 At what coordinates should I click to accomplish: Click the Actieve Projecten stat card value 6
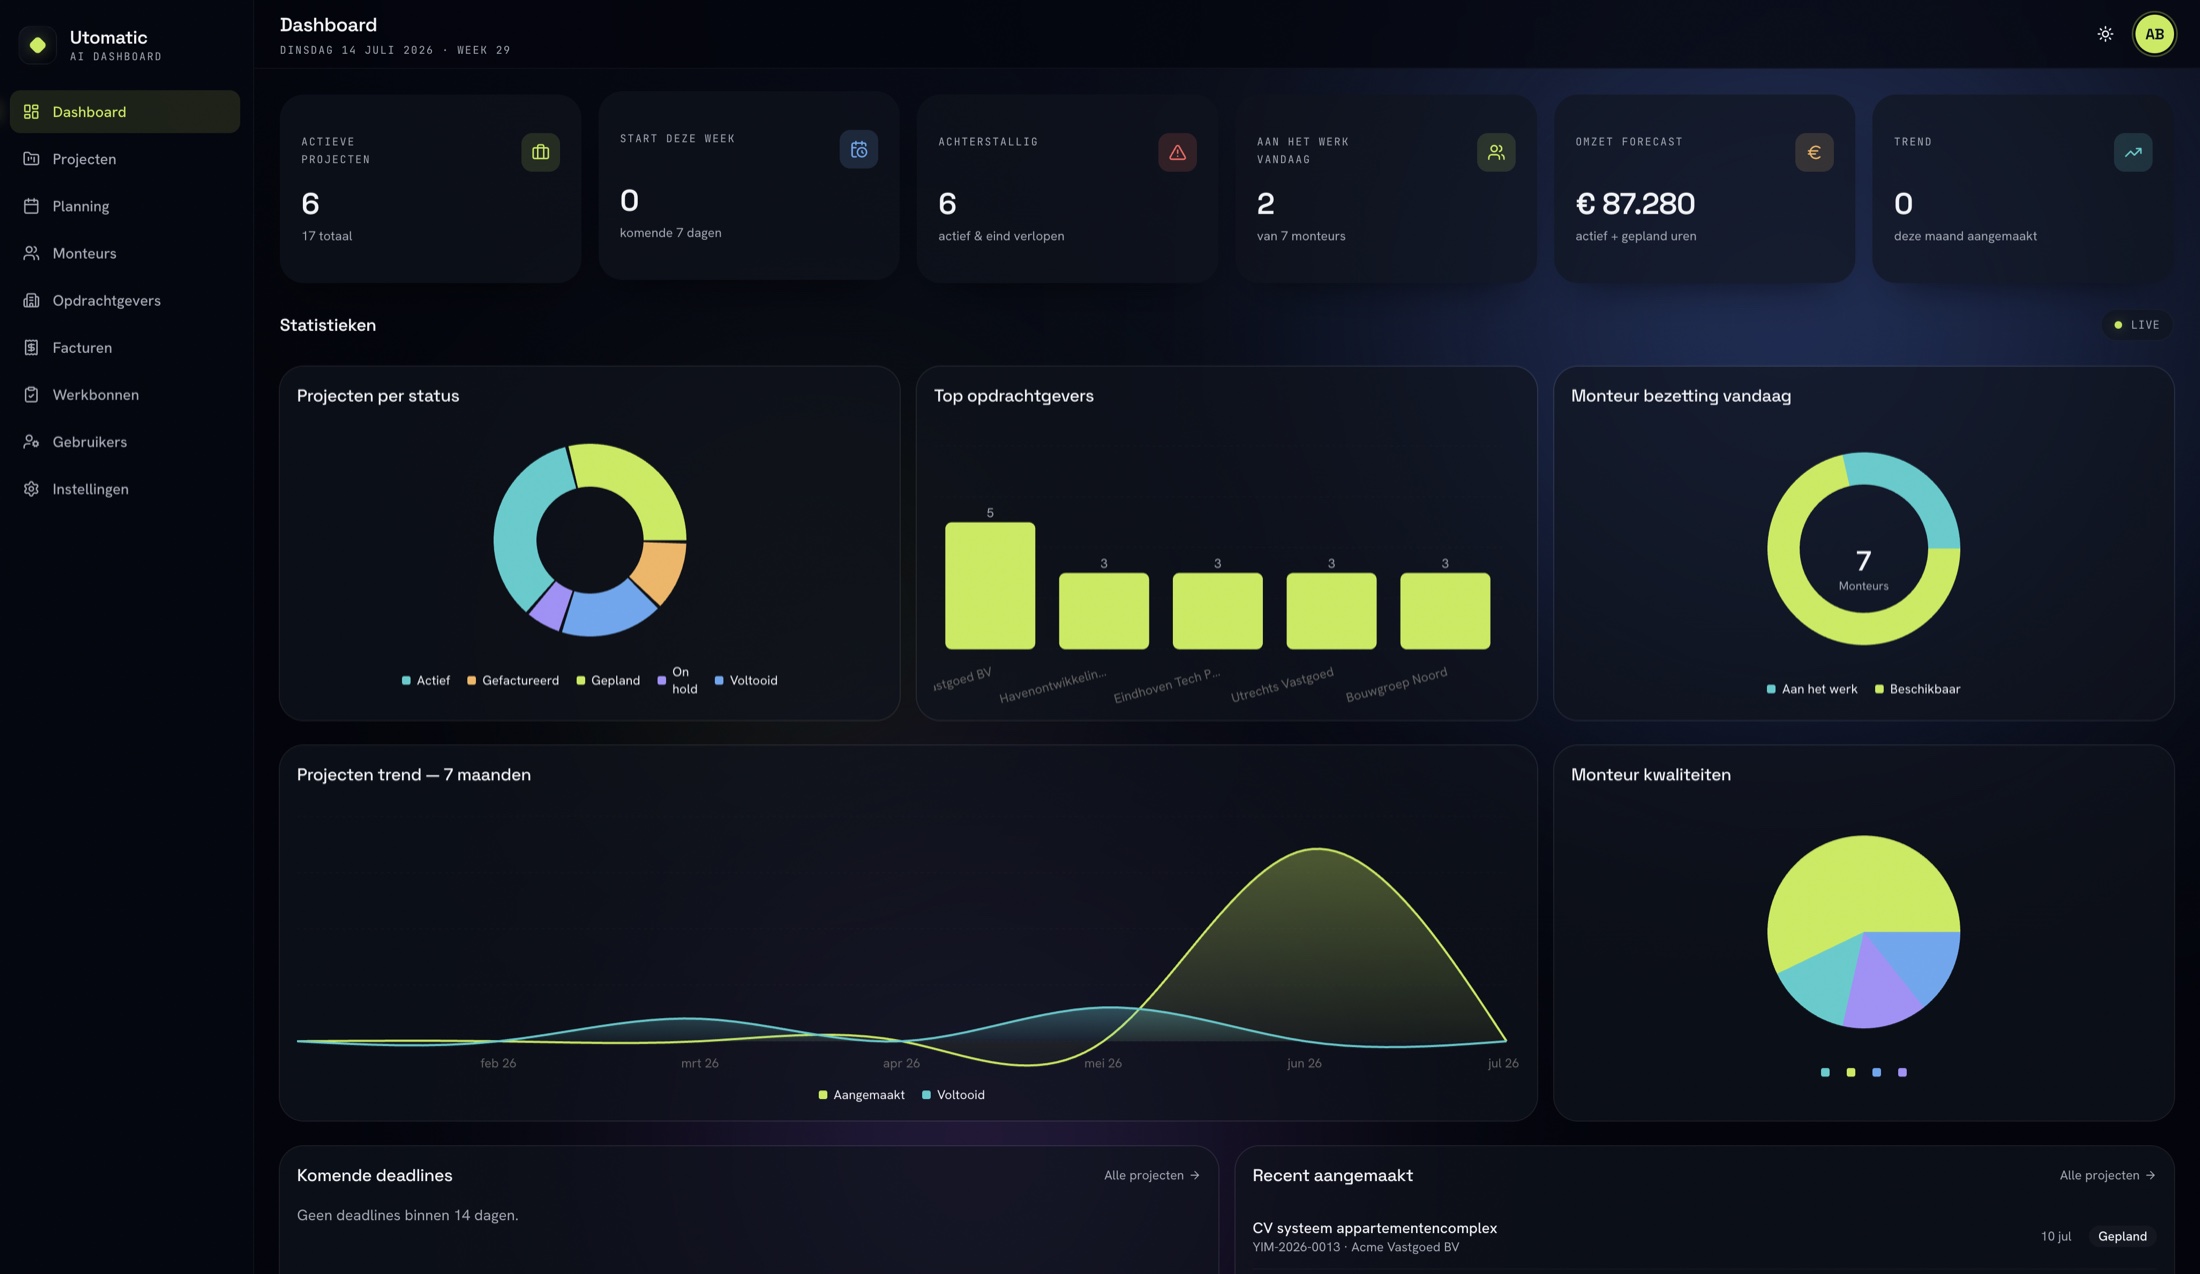coord(310,204)
